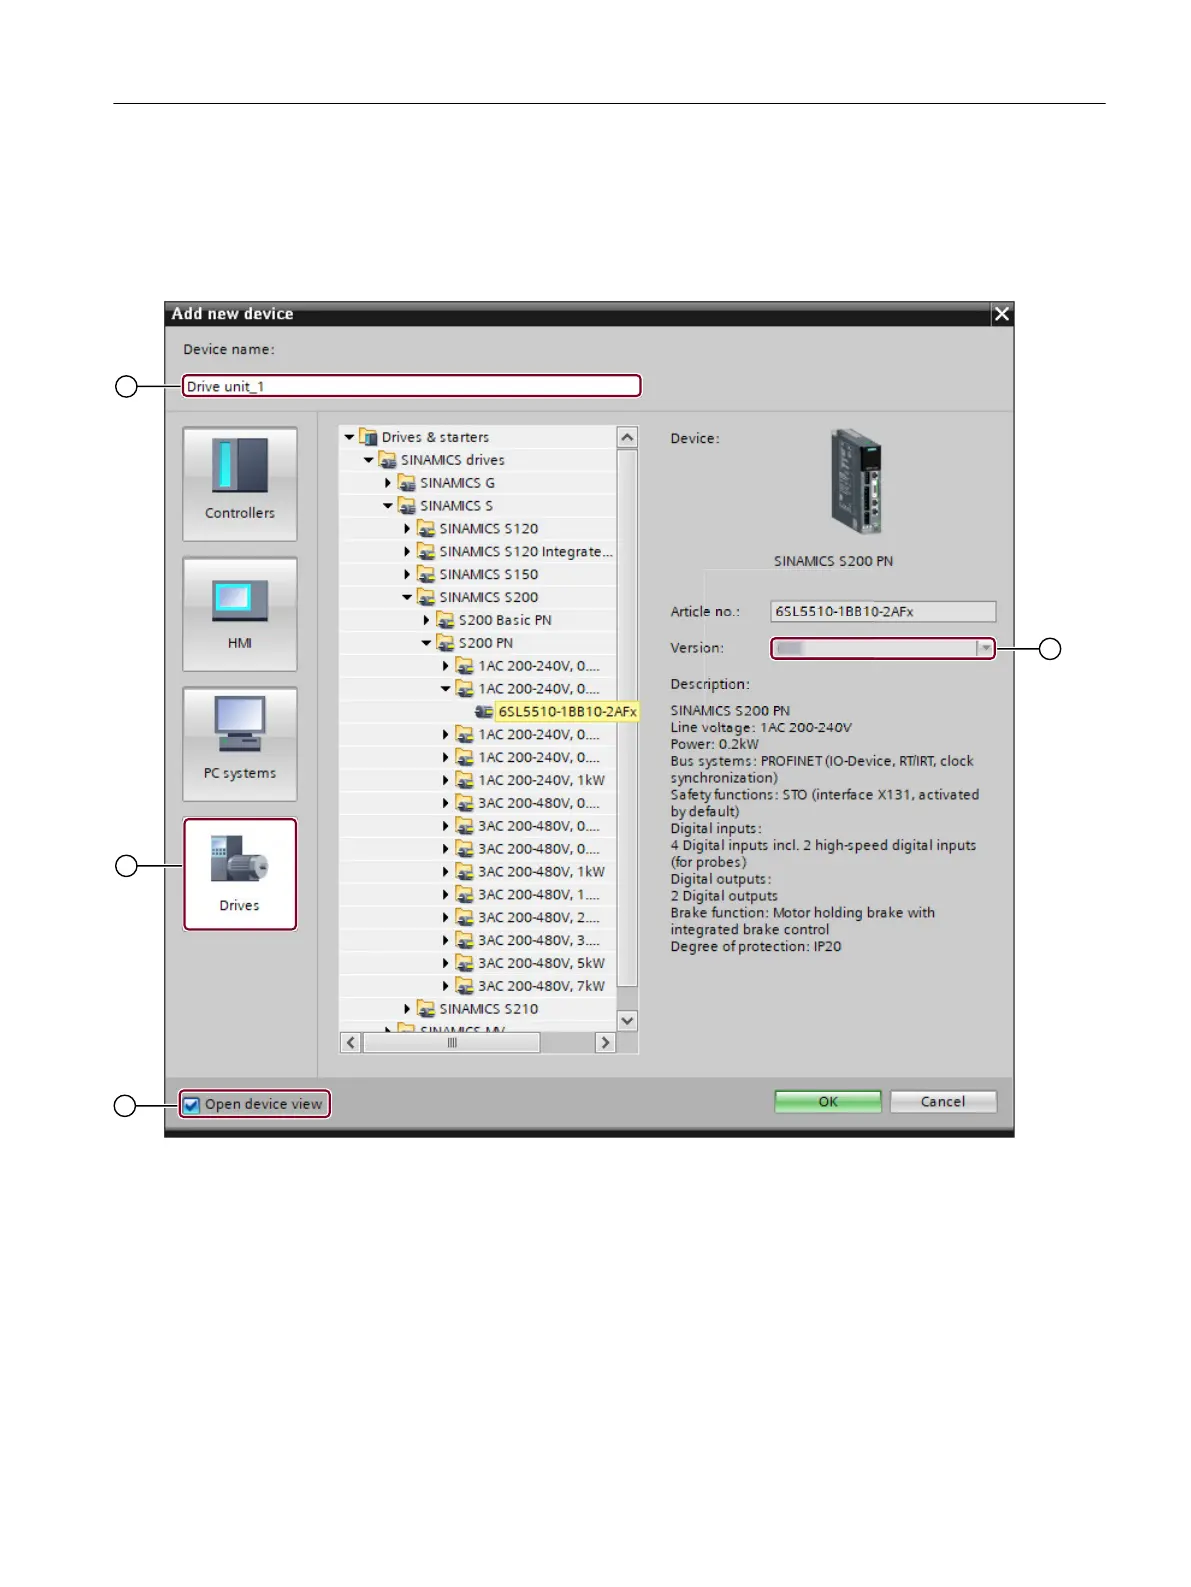Viewport: 1191px width, 1587px height.
Task: Collapse the S200 PN node
Action: click(426, 643)
